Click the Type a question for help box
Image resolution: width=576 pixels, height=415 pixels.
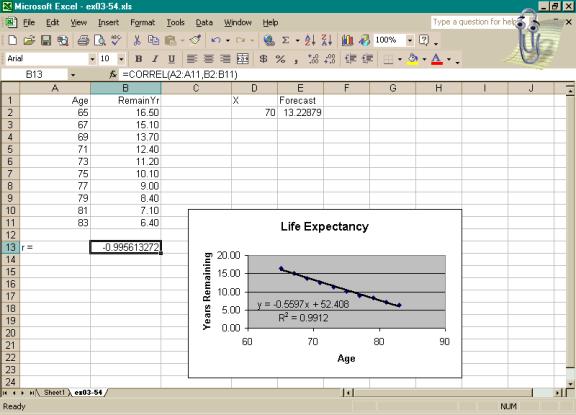click(474, 22)
